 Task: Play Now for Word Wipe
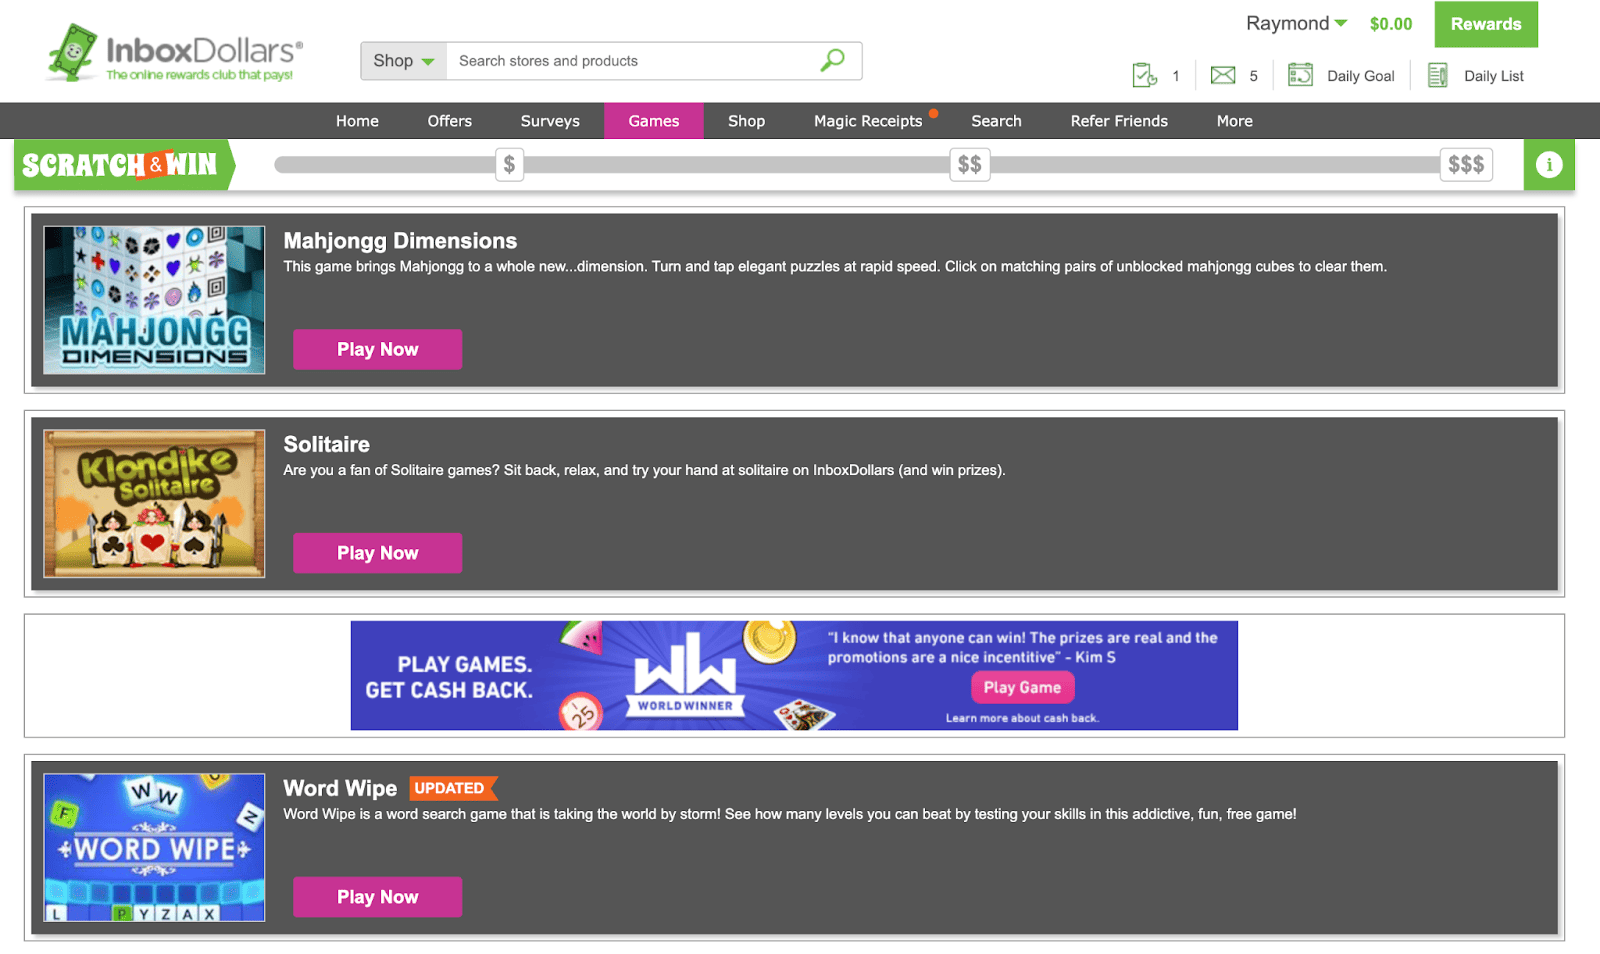[378, 897]
